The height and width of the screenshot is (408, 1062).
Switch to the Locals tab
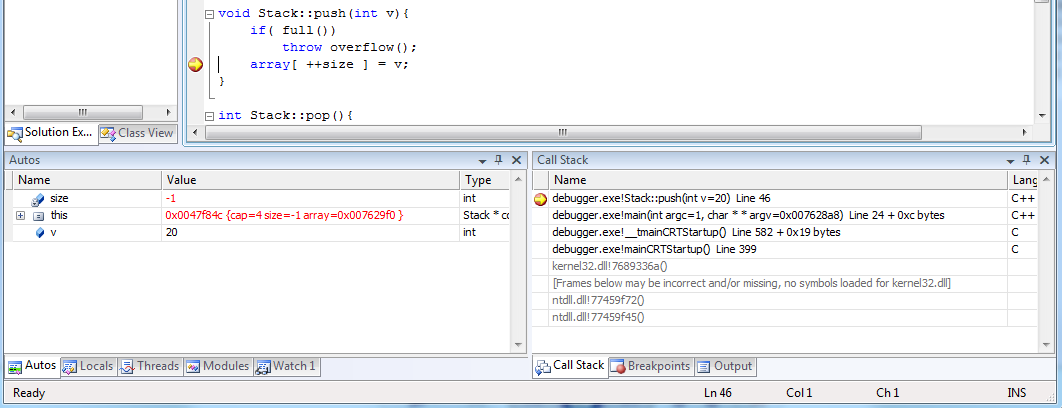tap(88, 367)
